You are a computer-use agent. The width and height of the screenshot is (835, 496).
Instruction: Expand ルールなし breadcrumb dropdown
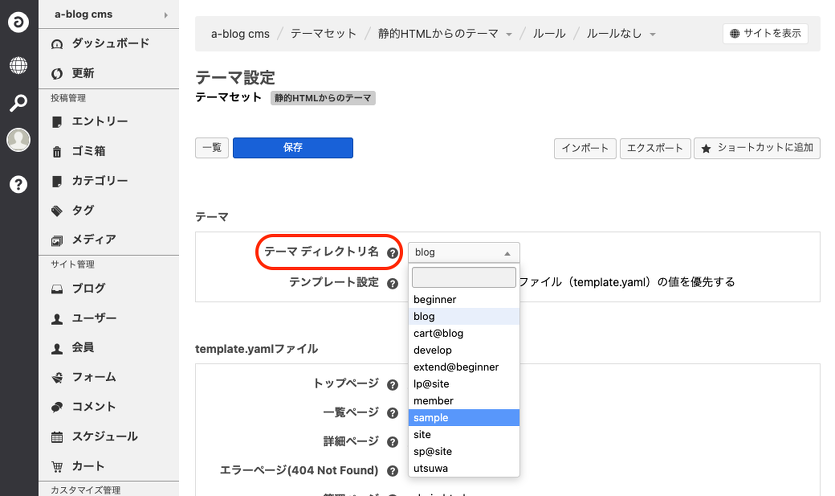pos(652,34)
